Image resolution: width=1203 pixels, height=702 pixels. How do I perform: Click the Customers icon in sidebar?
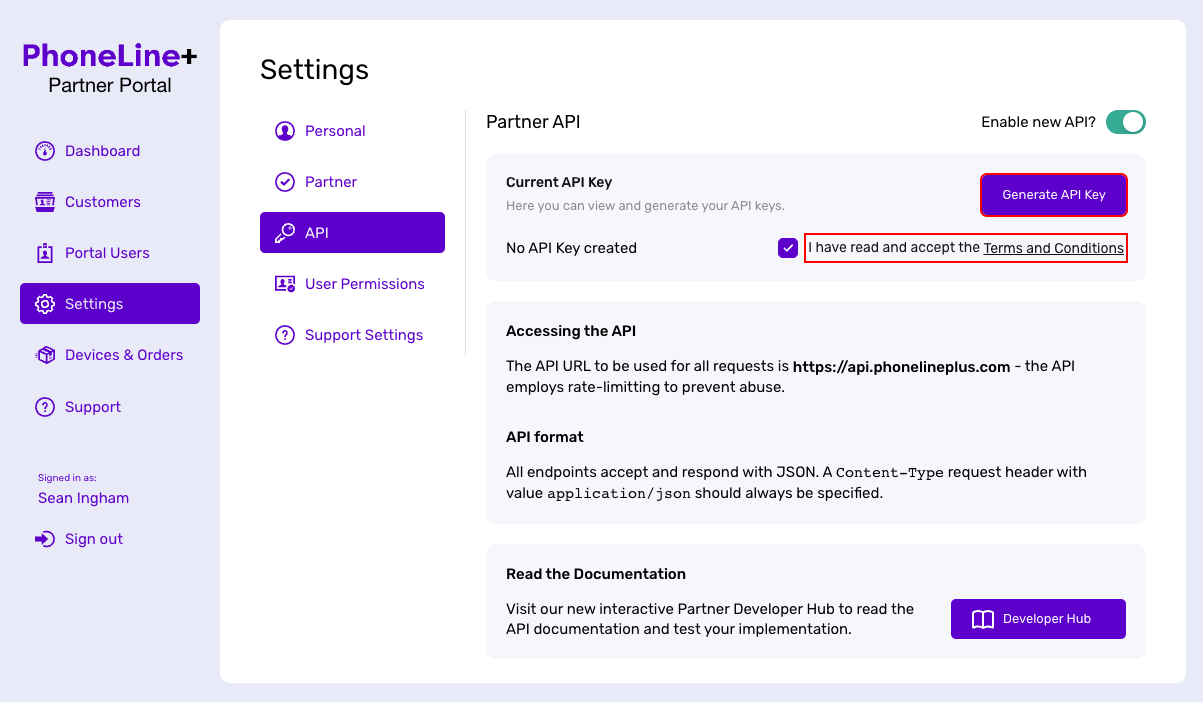45,202
